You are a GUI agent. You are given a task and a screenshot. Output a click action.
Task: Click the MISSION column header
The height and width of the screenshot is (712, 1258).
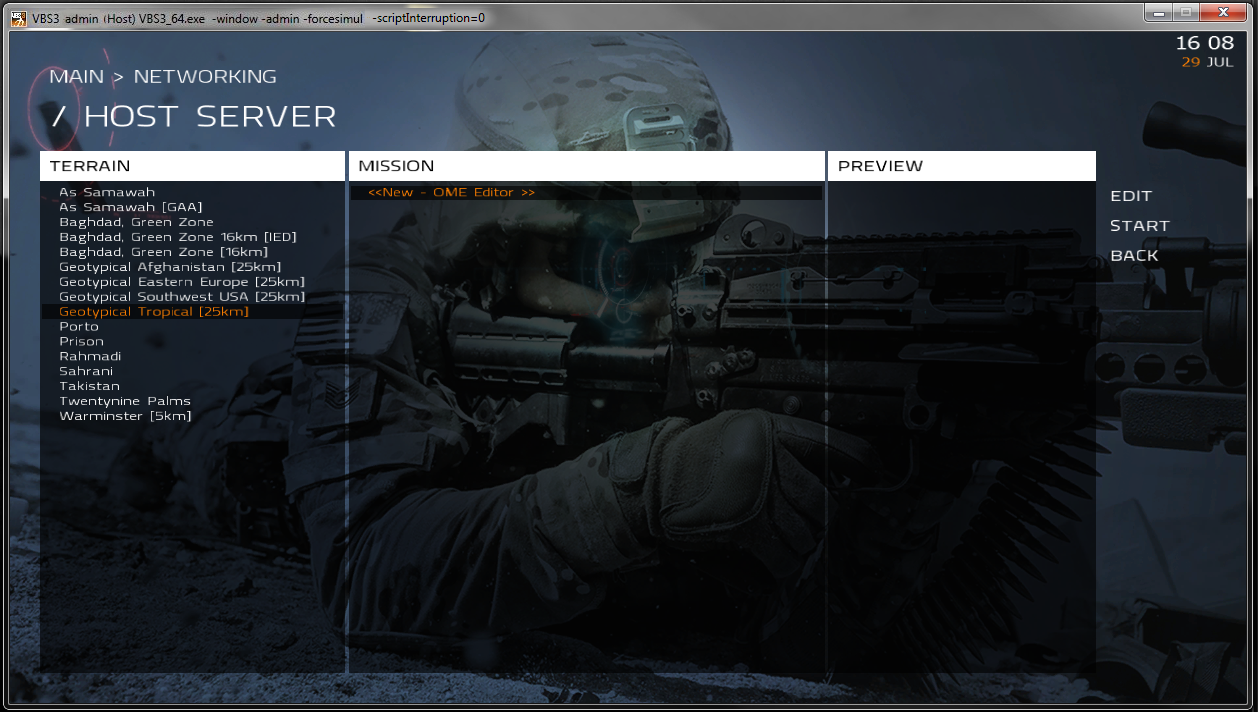(x=586, y=166)
